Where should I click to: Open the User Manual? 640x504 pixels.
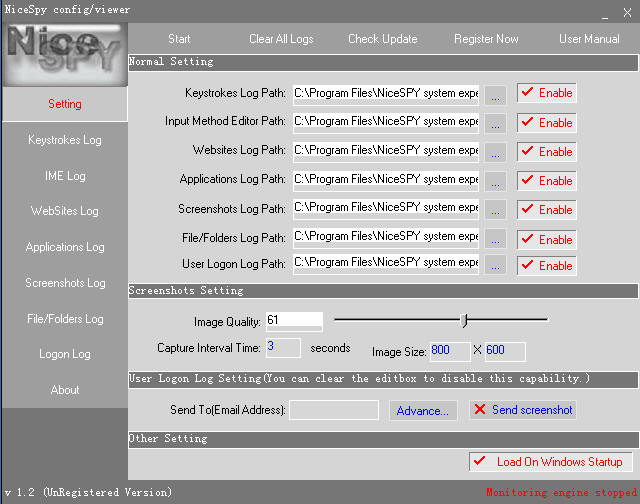pyautogui.click(x=589, y=39)
